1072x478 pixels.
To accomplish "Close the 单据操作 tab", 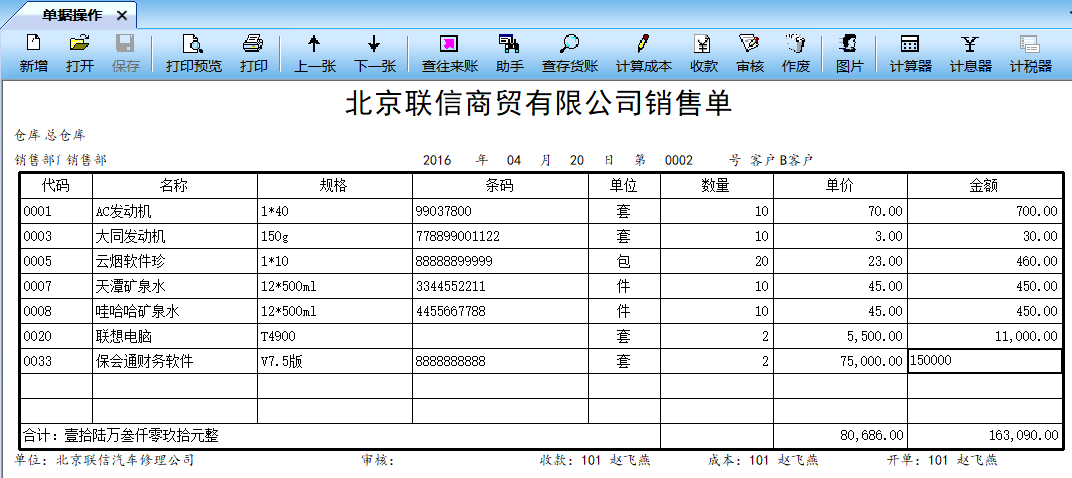I will pos(122,16).
